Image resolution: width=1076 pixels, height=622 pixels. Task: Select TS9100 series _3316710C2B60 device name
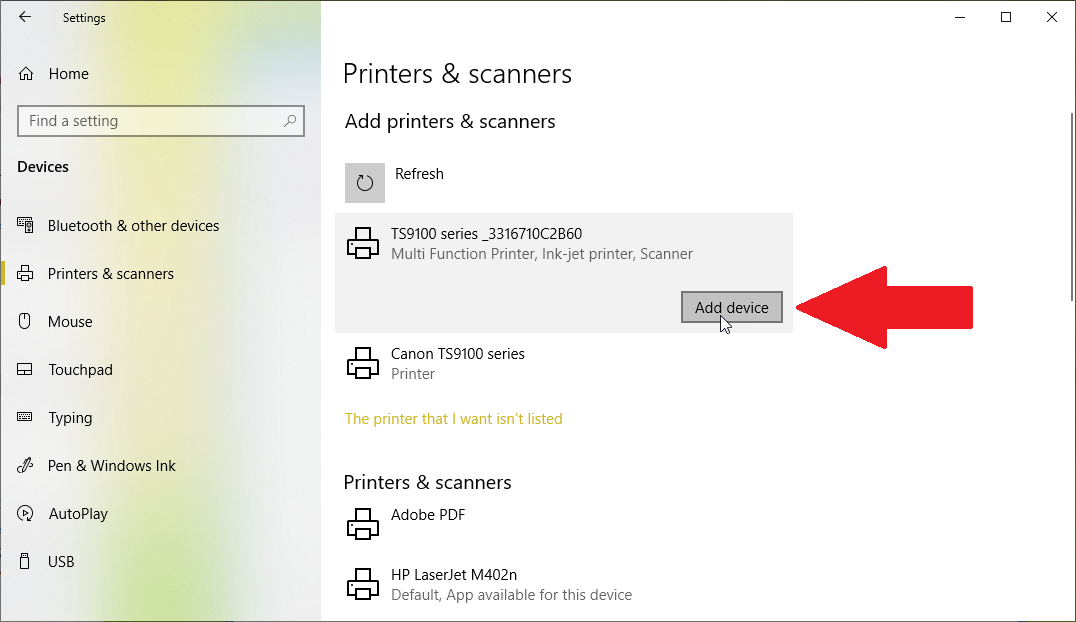point(486,233)
